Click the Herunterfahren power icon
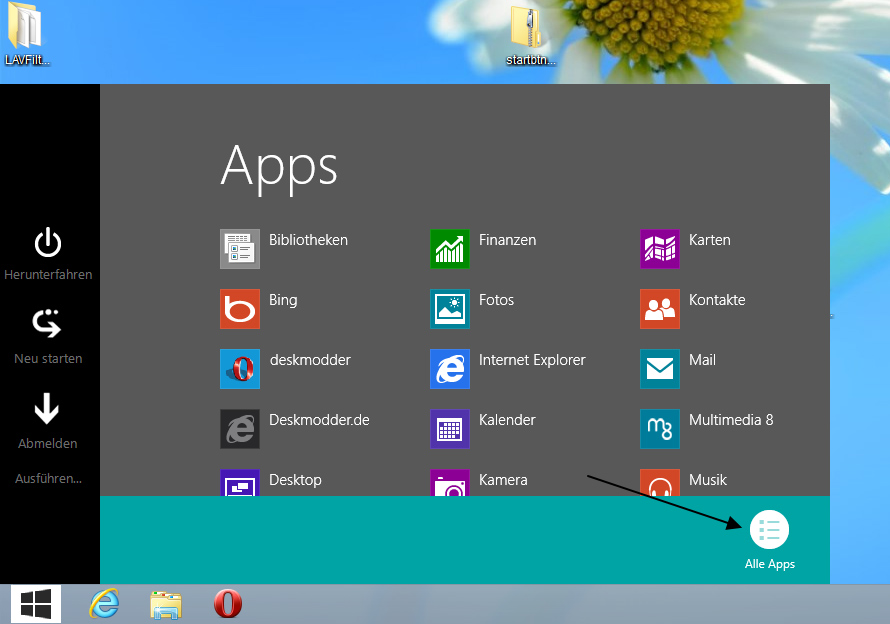This screenshot has width=890, height=624. (48, 242)
